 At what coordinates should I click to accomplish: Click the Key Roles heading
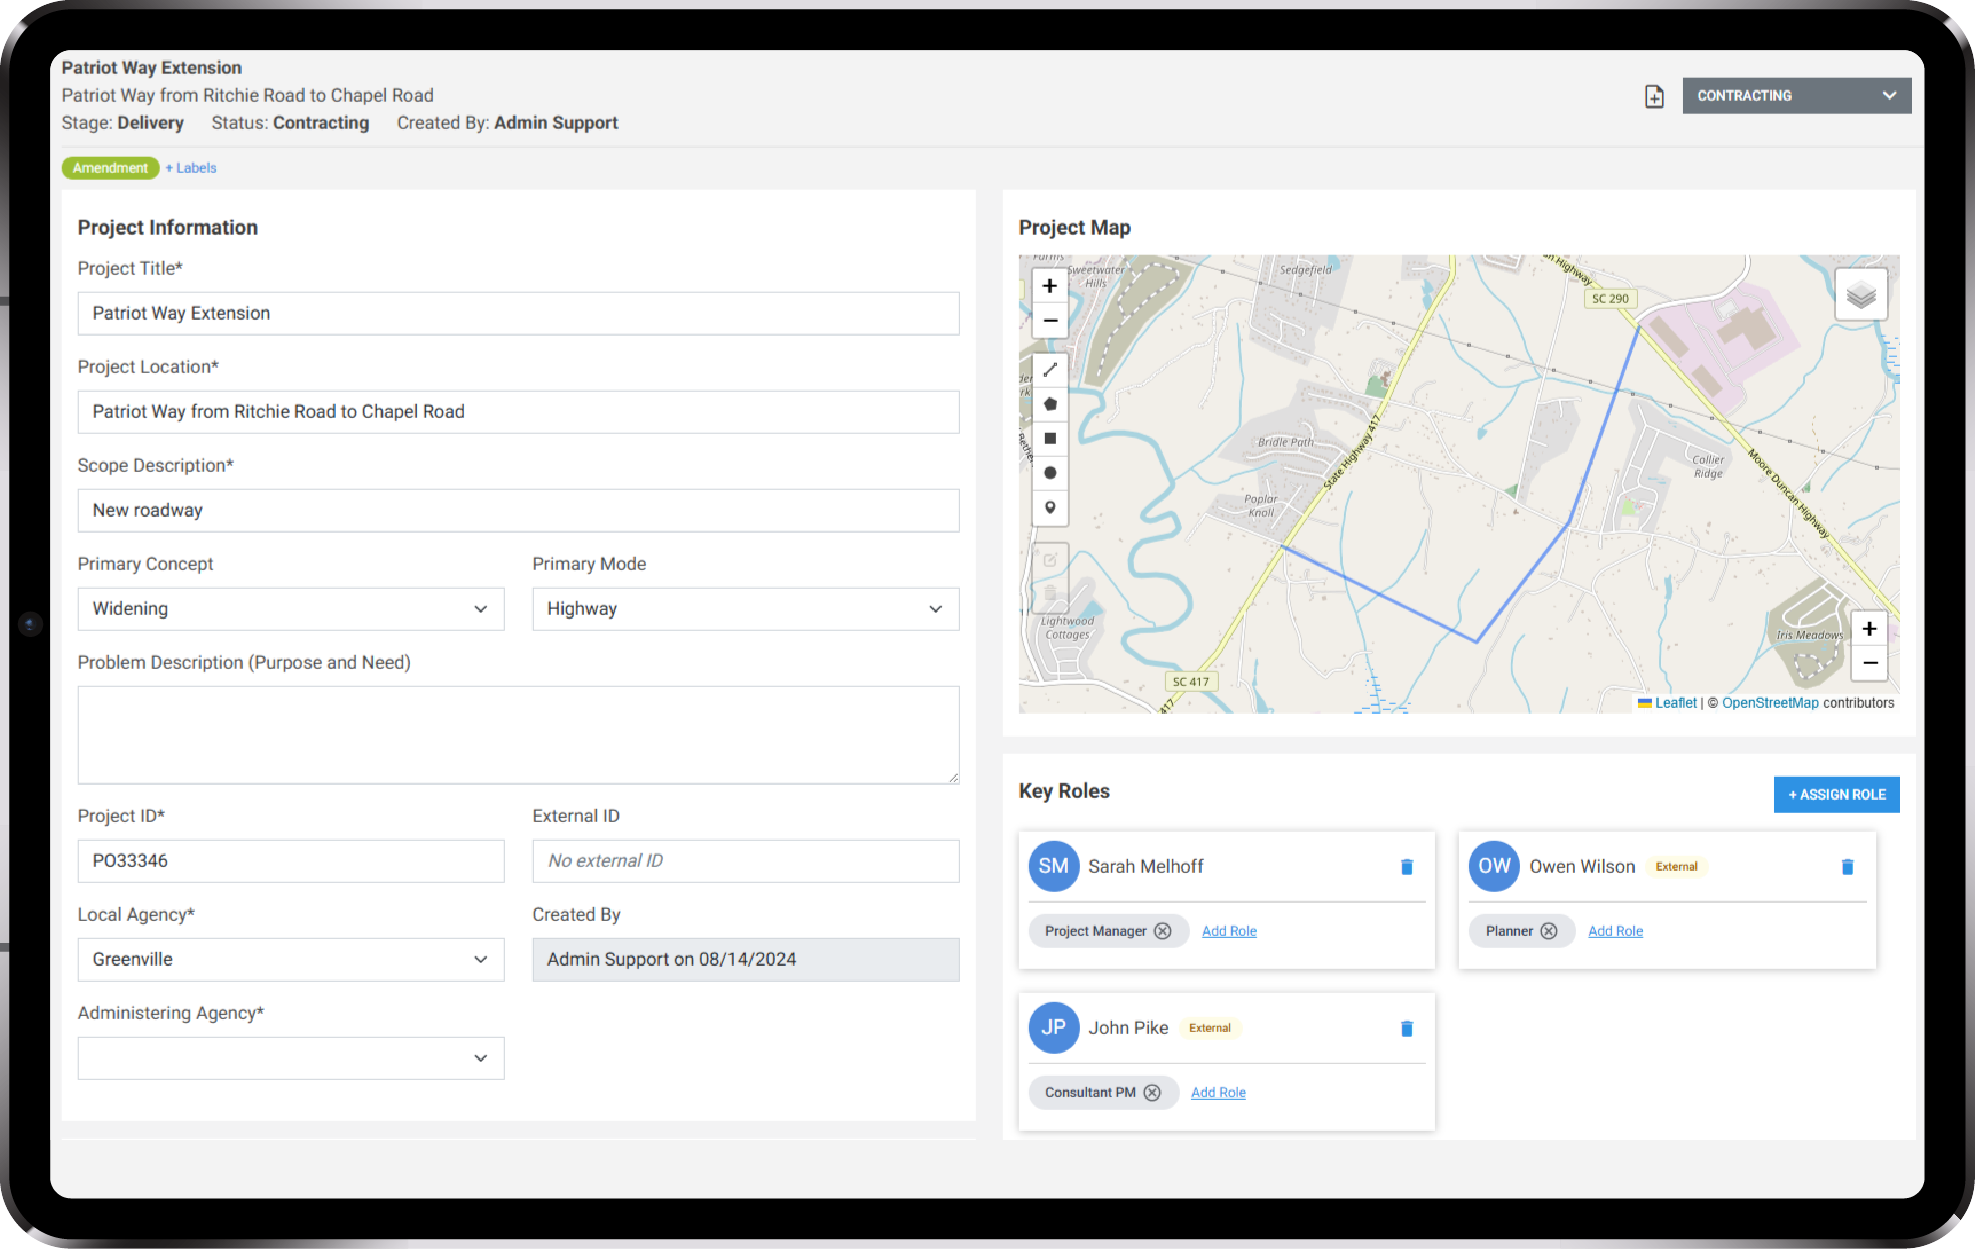coord(1064,791)
